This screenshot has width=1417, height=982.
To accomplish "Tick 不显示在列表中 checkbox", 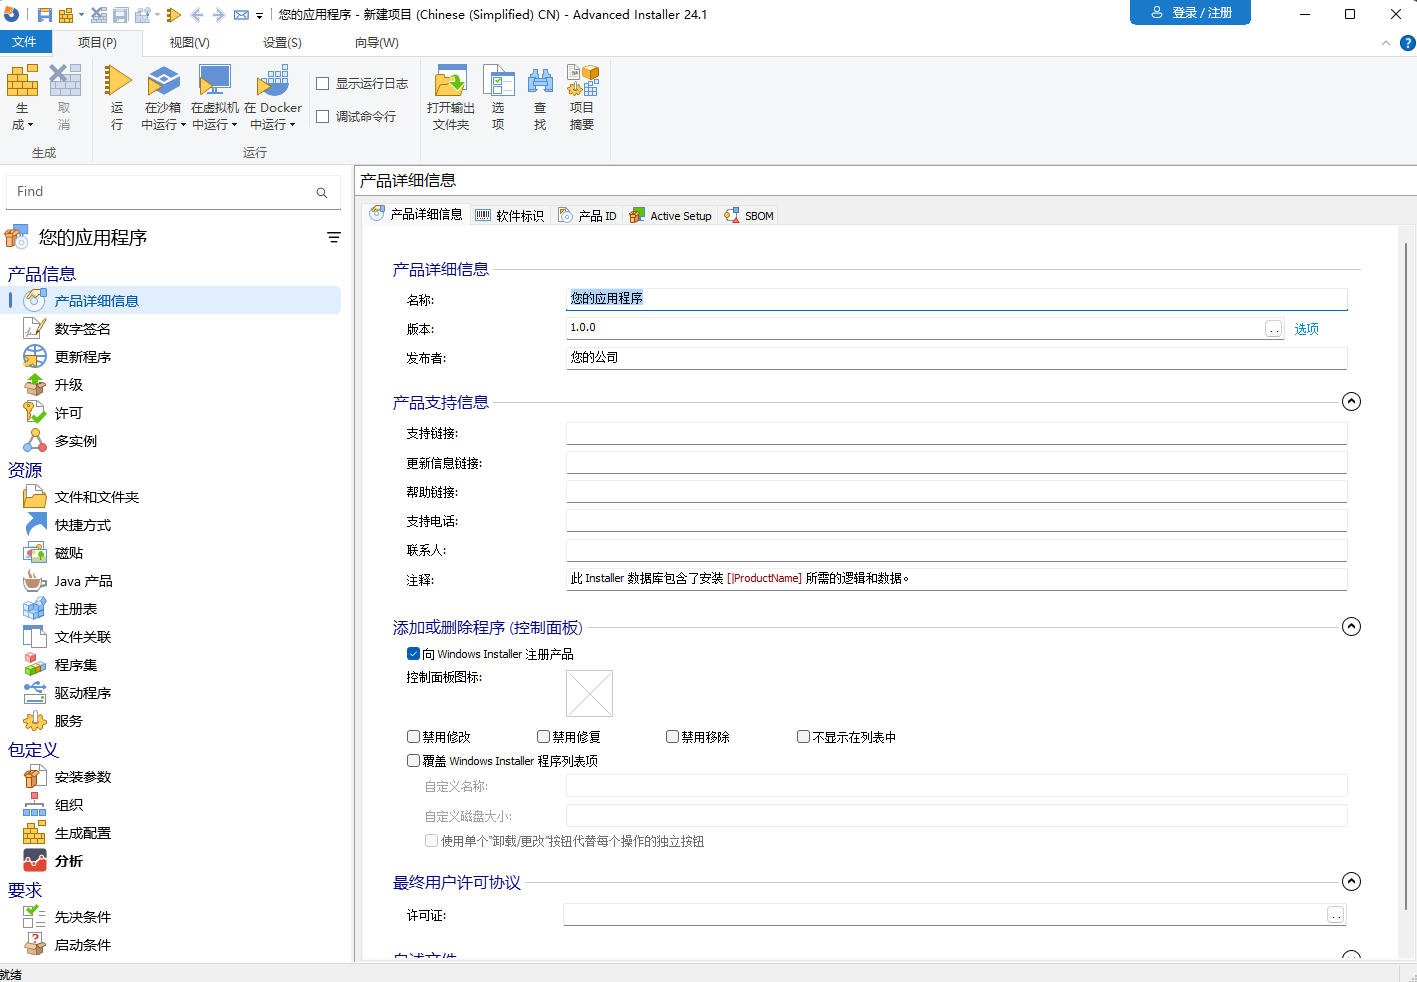I will [x=803, y=737].
